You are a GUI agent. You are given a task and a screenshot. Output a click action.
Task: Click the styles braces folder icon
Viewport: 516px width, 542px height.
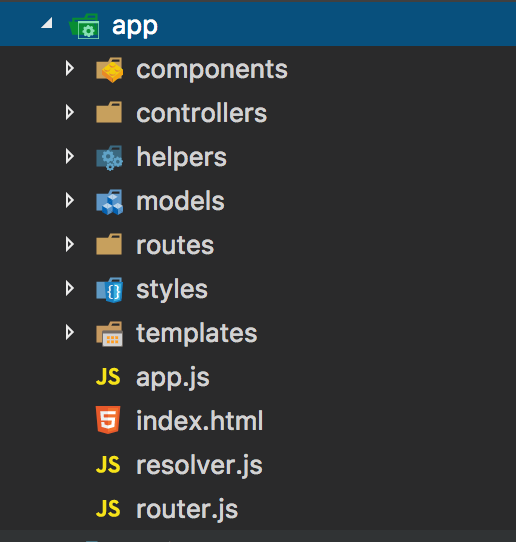tap(110, 290)
